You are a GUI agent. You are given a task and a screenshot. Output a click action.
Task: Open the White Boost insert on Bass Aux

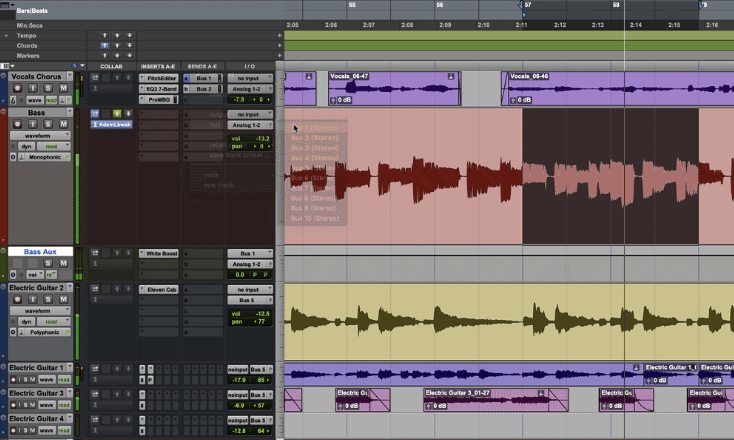159,253
